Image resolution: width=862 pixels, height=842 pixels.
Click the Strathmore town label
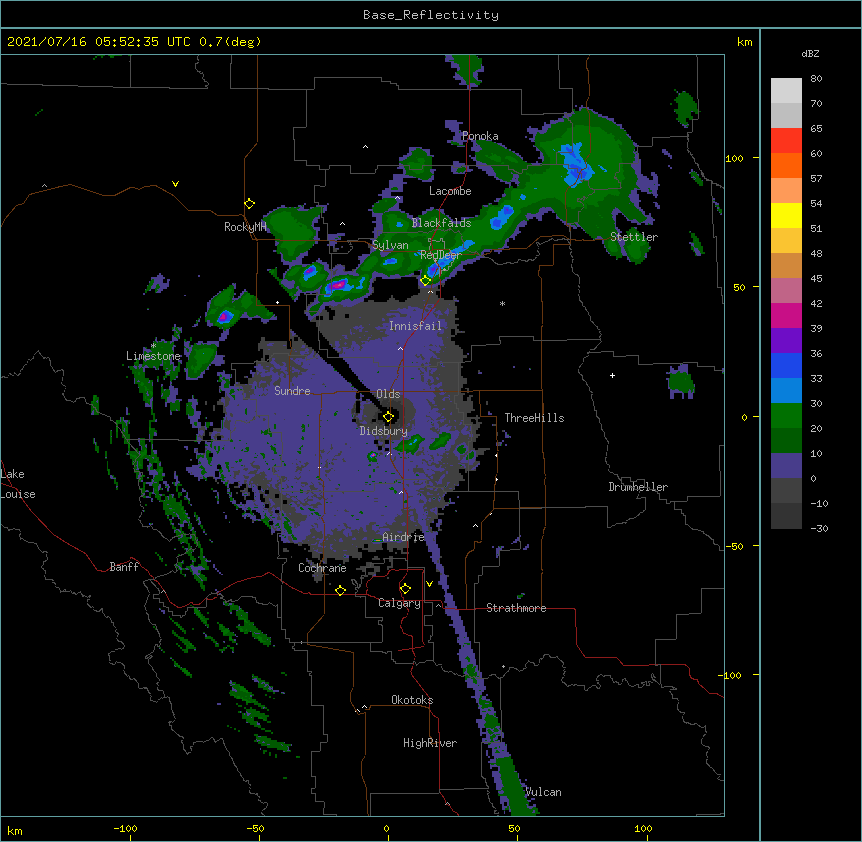[516, 608]
